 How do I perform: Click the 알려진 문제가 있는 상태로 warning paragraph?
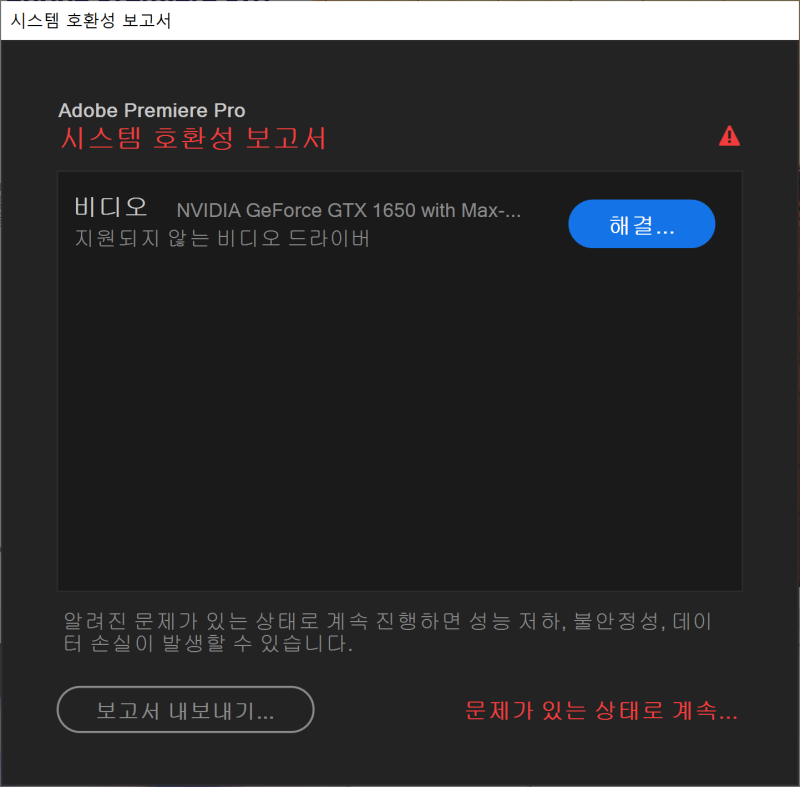click(x=387, y=632)
